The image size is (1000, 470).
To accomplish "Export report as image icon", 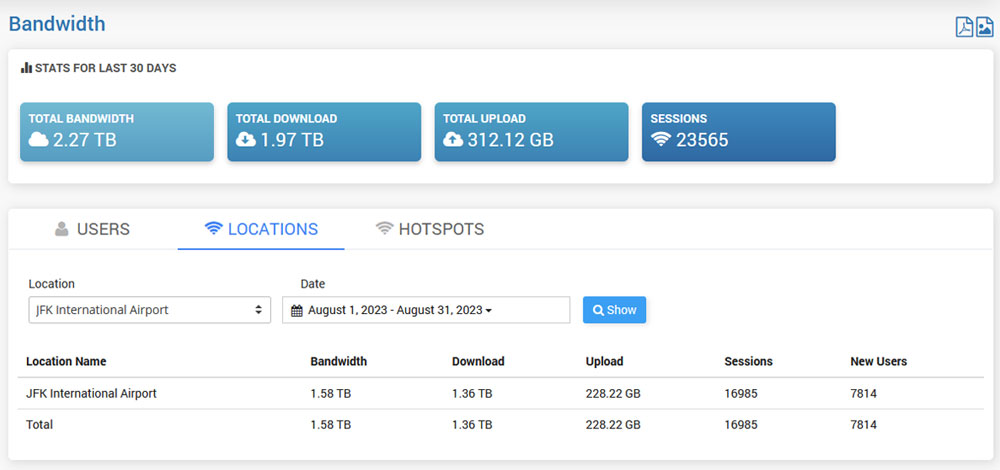I will [984, 27].
